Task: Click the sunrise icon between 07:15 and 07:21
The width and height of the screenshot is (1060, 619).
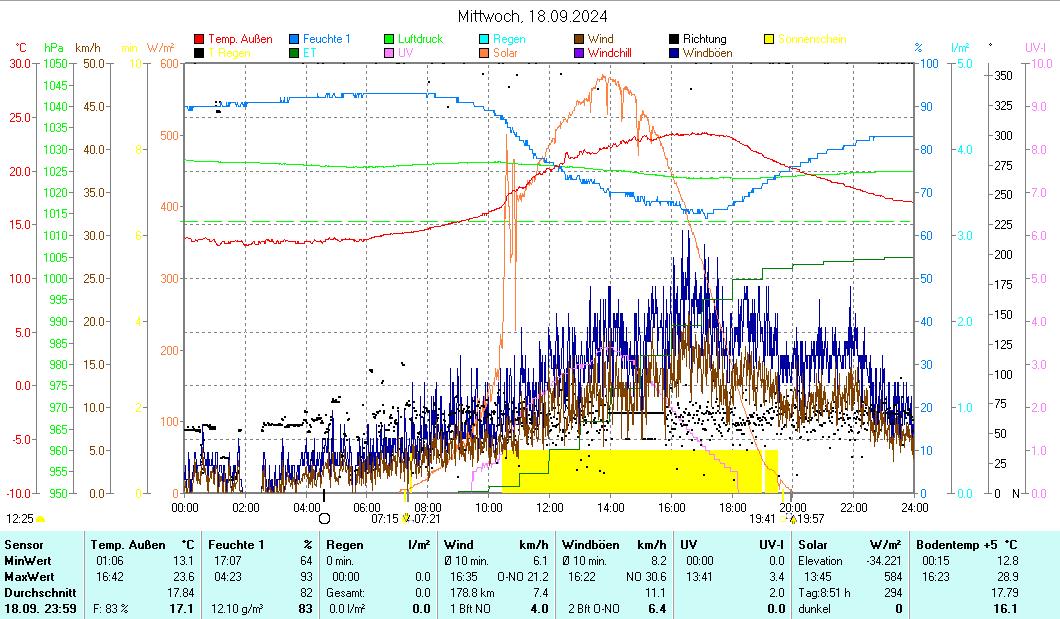Action: click(x=406, y=518)
